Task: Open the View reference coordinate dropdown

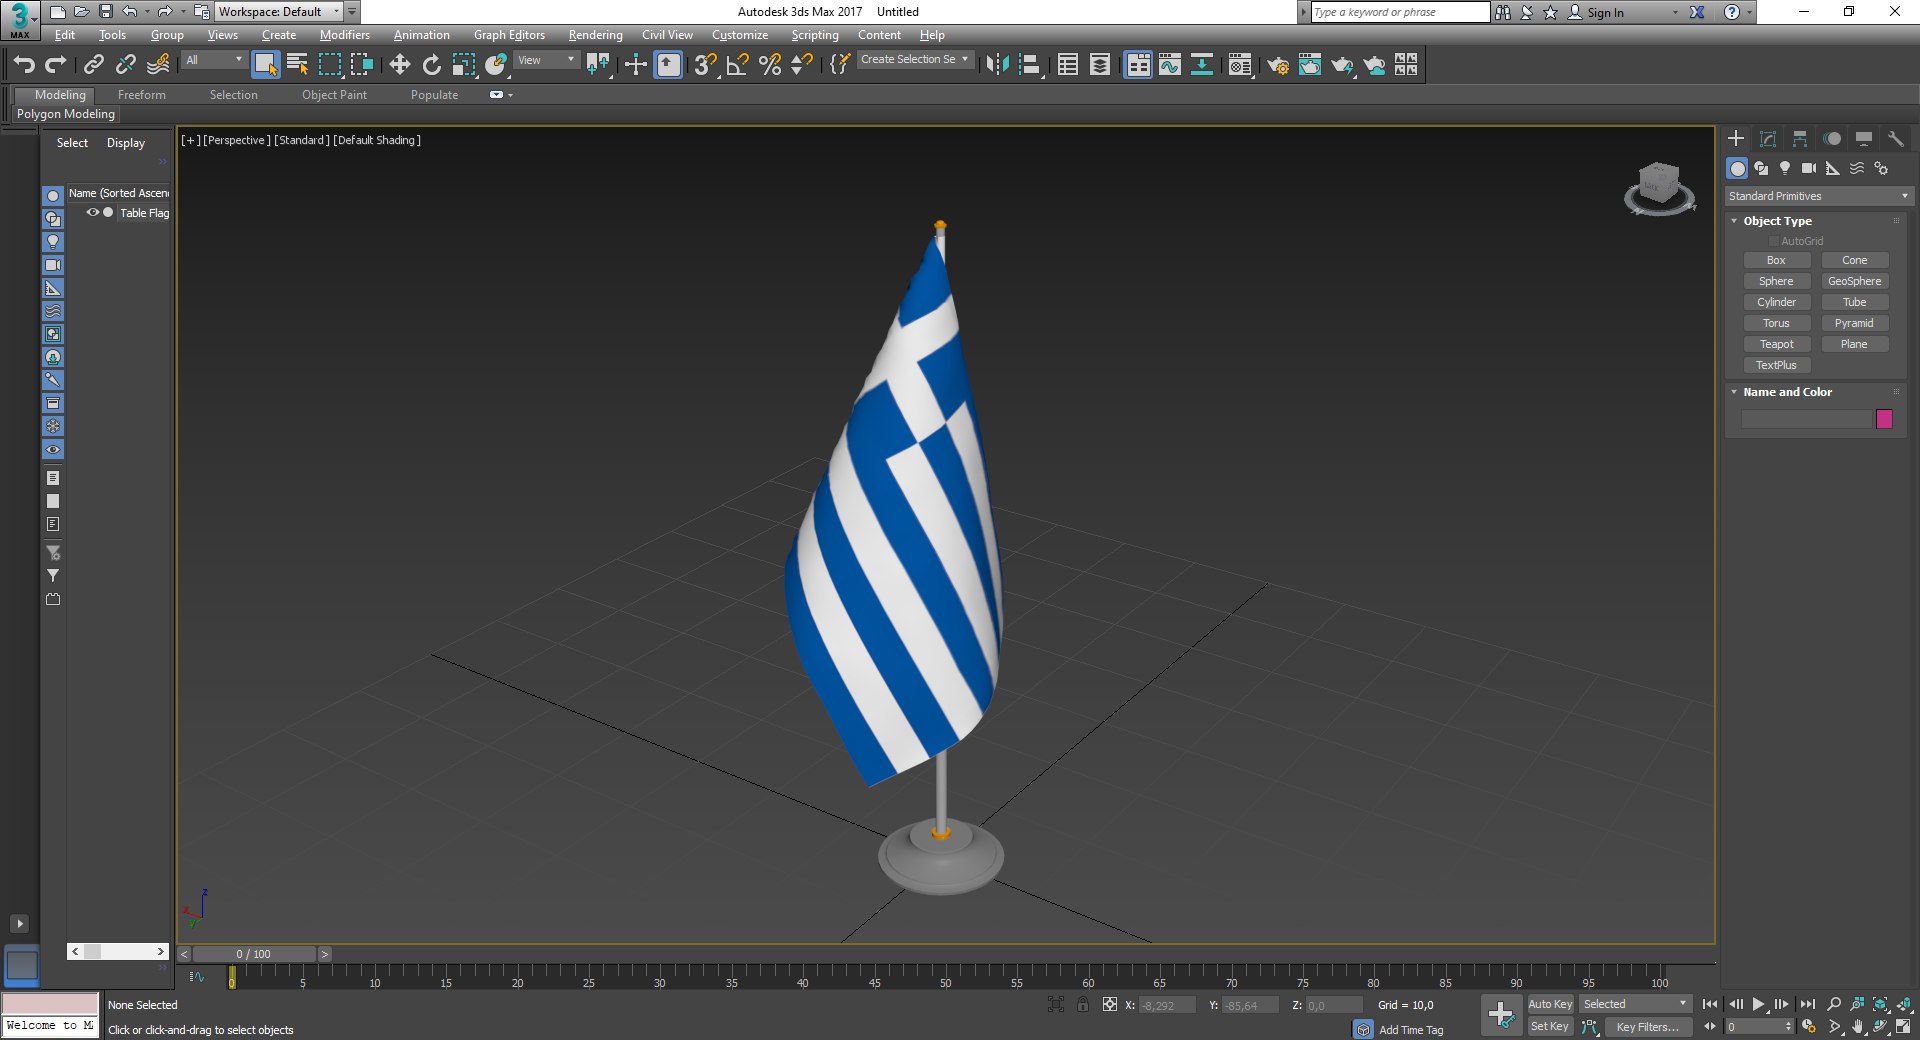Action: (x=546, y=60)
